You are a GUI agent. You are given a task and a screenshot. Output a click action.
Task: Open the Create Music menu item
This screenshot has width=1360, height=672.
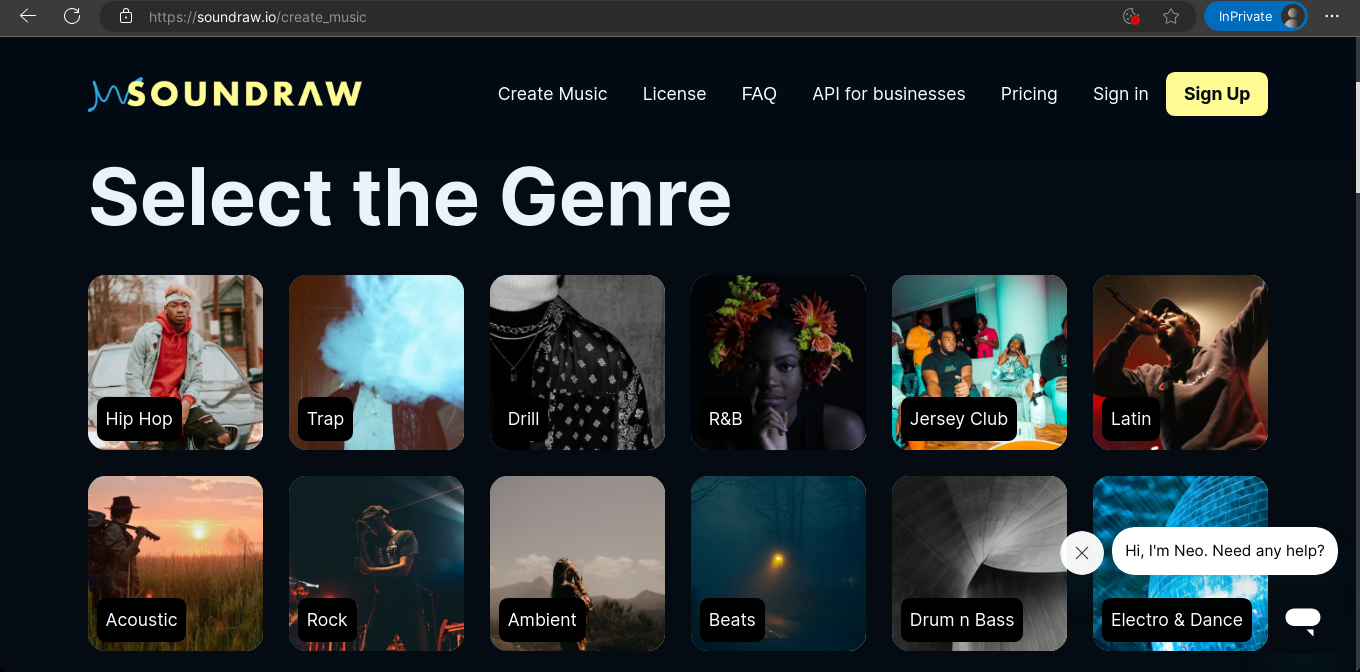[553, 94]
